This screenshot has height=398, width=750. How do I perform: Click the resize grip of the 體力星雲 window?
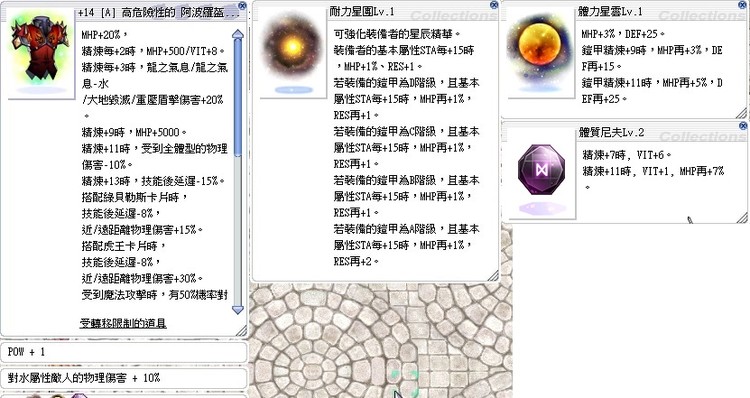(741, 113)
